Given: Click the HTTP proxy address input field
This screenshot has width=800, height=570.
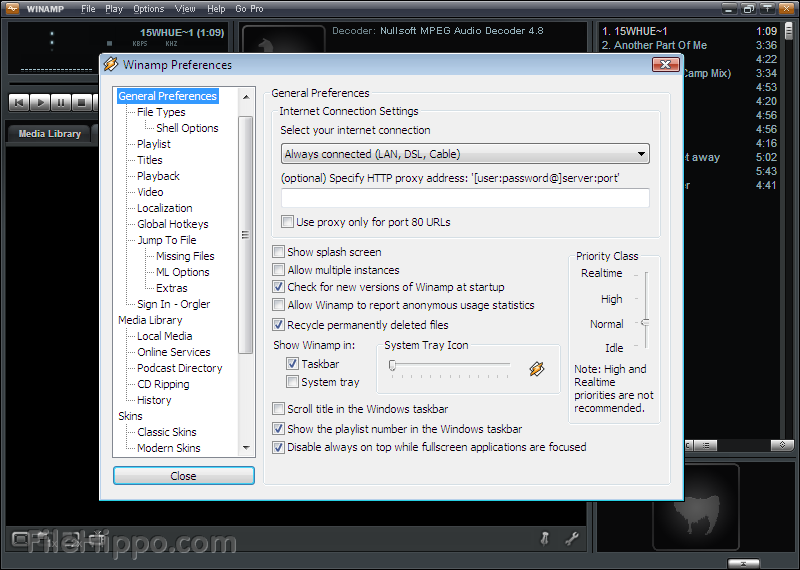Looking at the screenshot, I should (465, 197).
